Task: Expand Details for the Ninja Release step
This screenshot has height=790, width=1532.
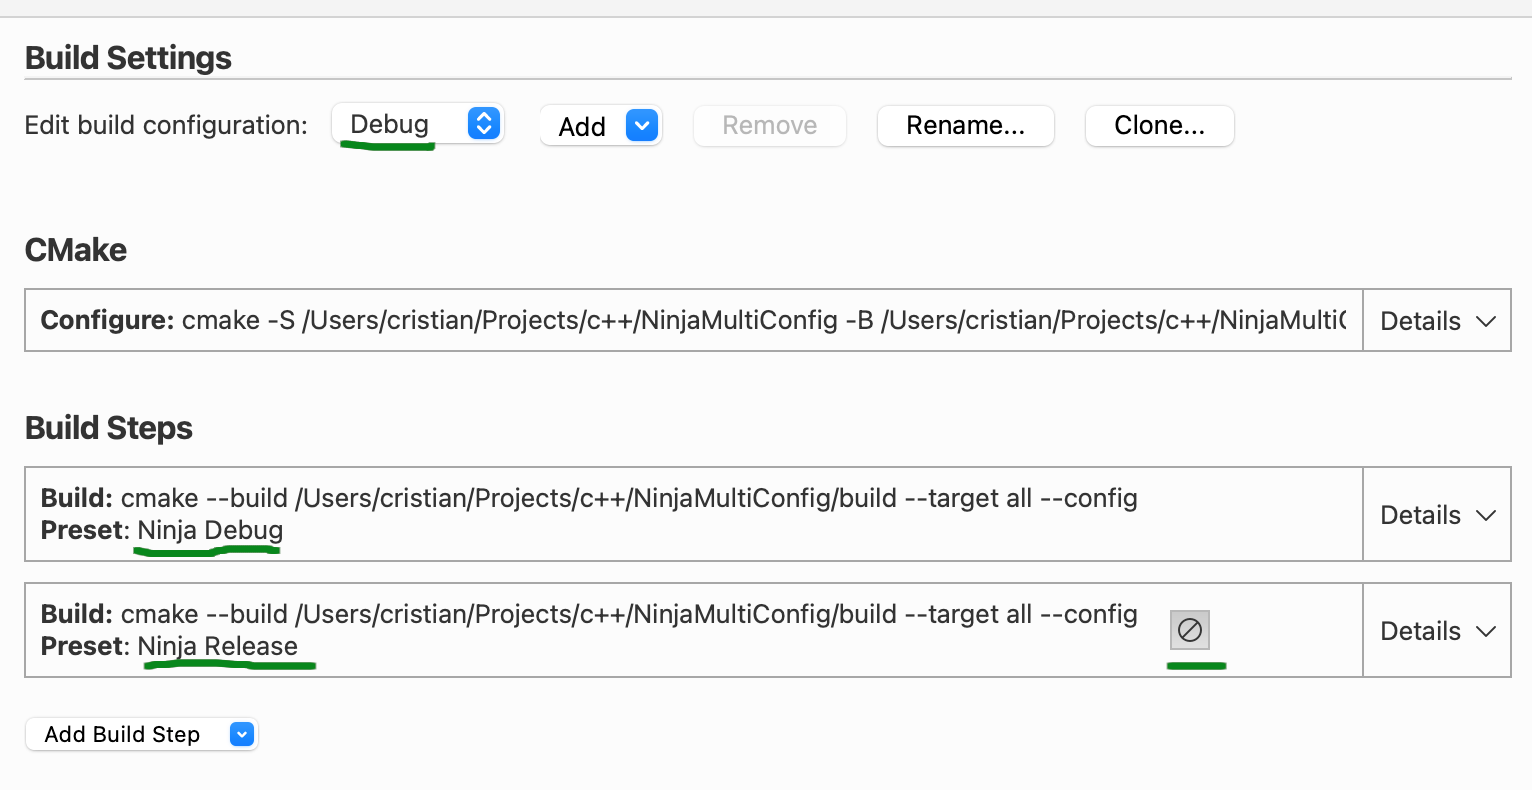Action: pyautogui.click(x=1436, y=631)
